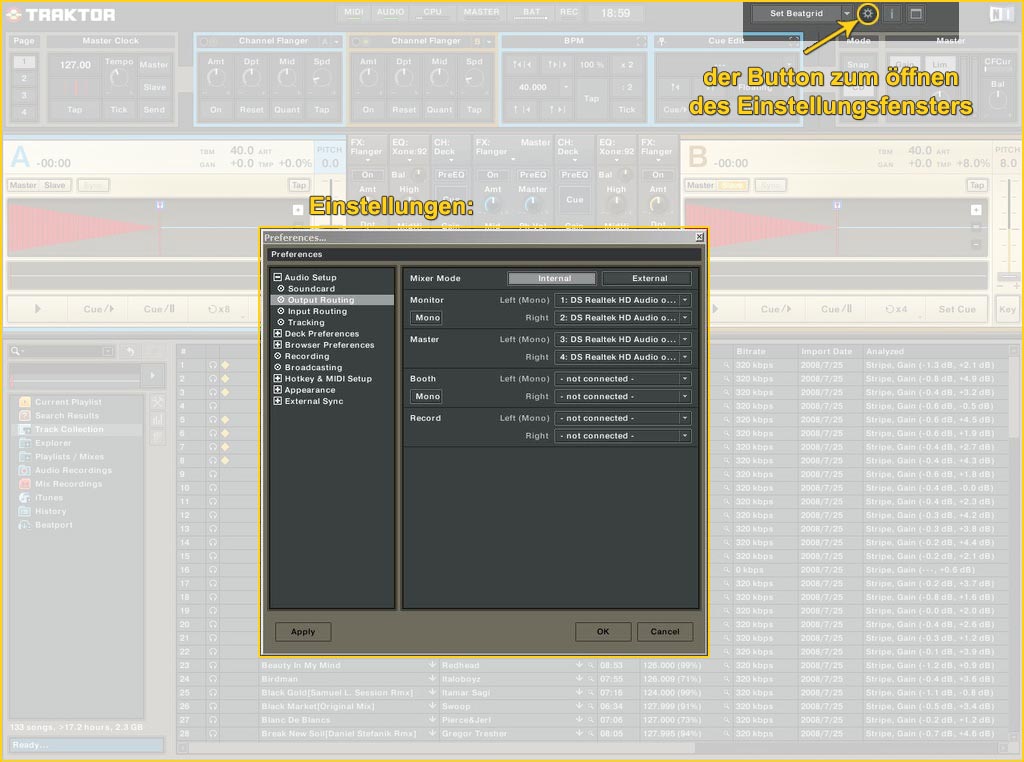
Task: Open the Monitor Left (Mono) output dropdown
Action: click(622, 300)
